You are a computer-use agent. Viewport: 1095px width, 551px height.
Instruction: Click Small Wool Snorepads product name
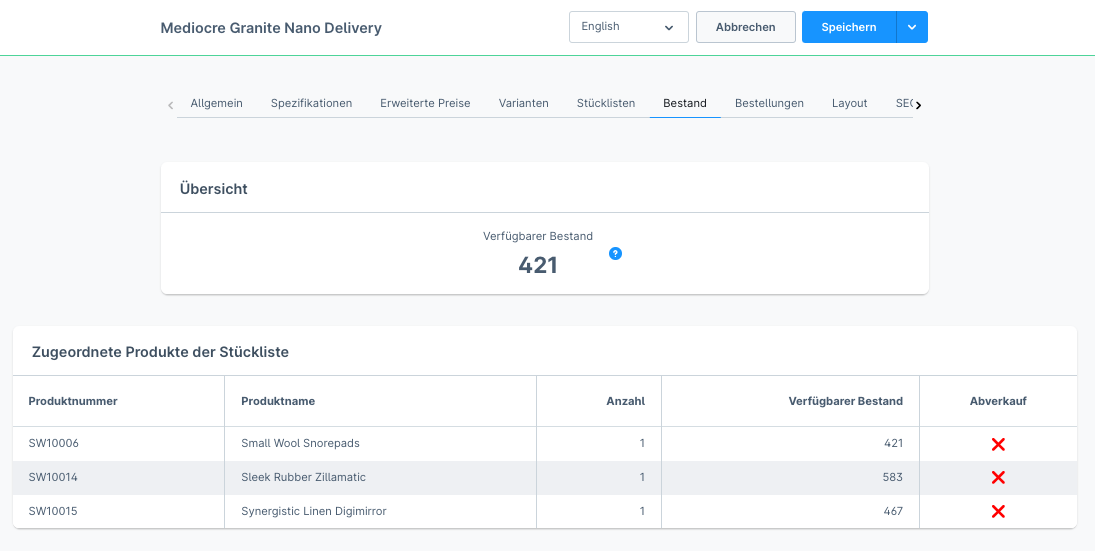tap(300, 443)
